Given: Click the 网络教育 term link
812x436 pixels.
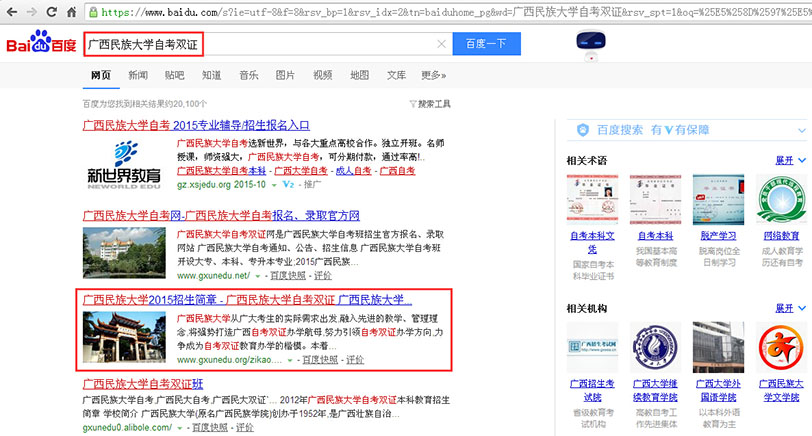Looking at the screenshot, I should click(781, 236).
